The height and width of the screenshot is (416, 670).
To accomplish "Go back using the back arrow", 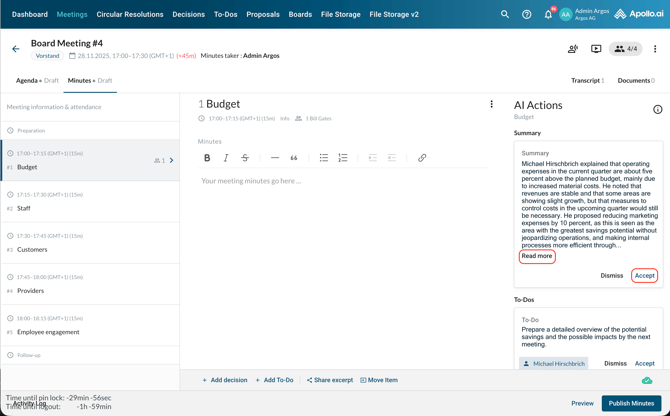I will click(16, 49).
